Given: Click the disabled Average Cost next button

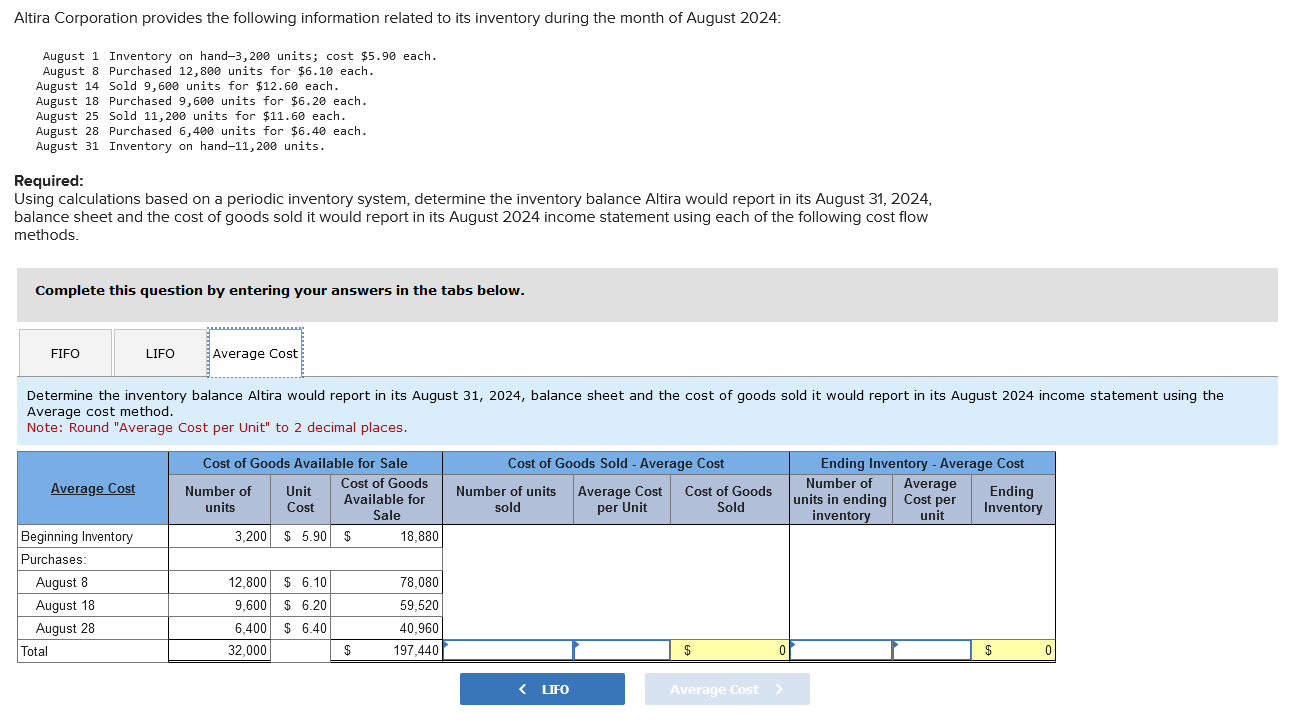Looking at the screenshot, I should click(727, 689).
